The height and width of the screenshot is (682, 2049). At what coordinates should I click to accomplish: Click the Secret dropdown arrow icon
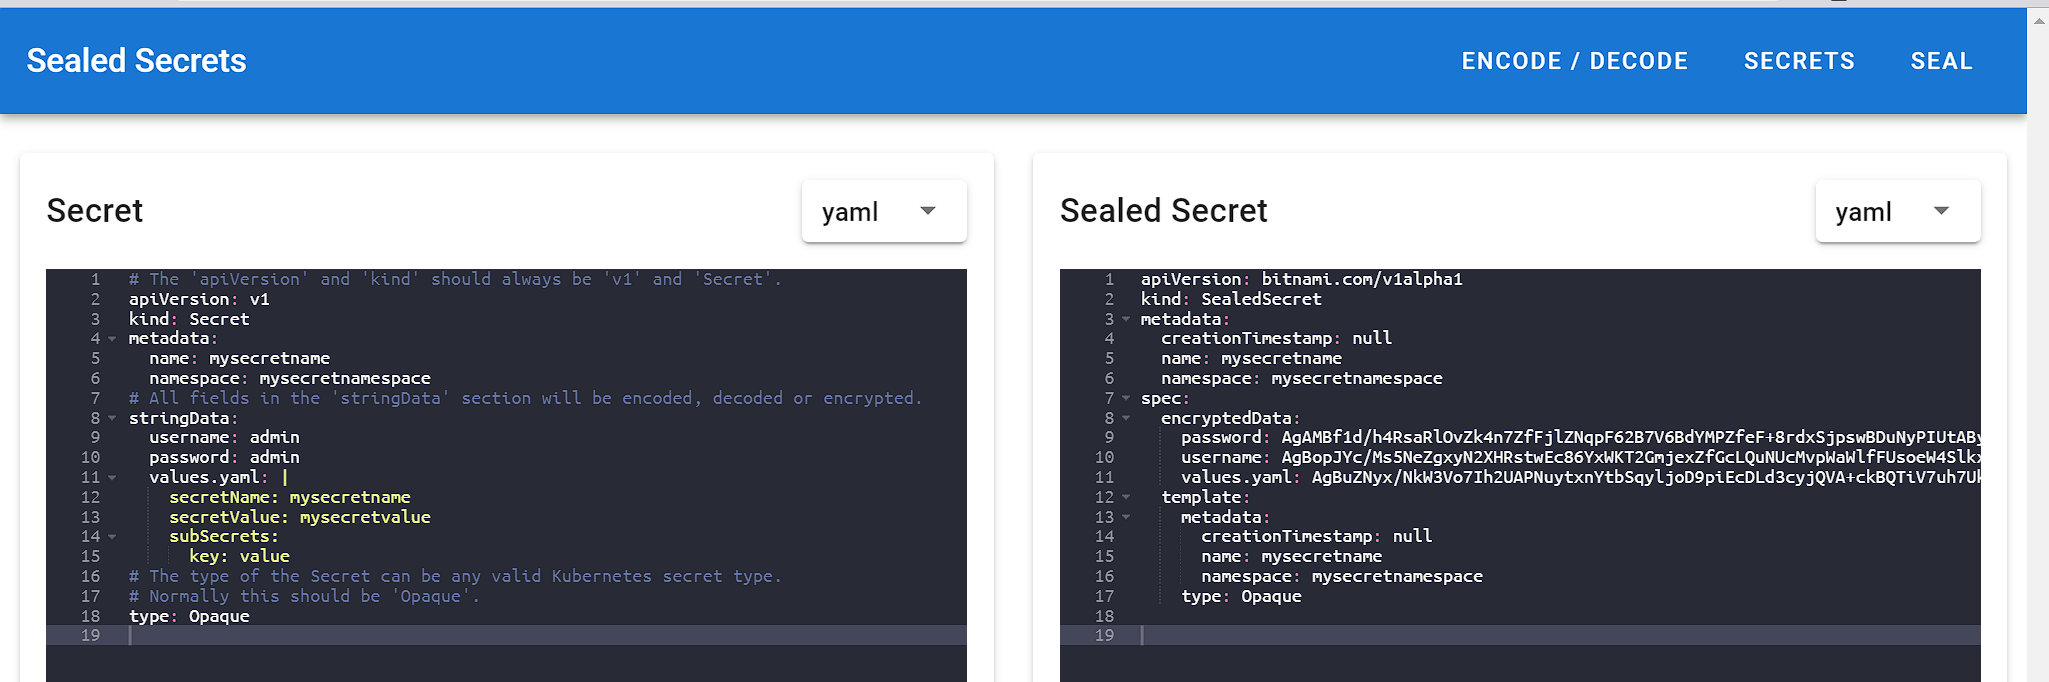[928, 211]
